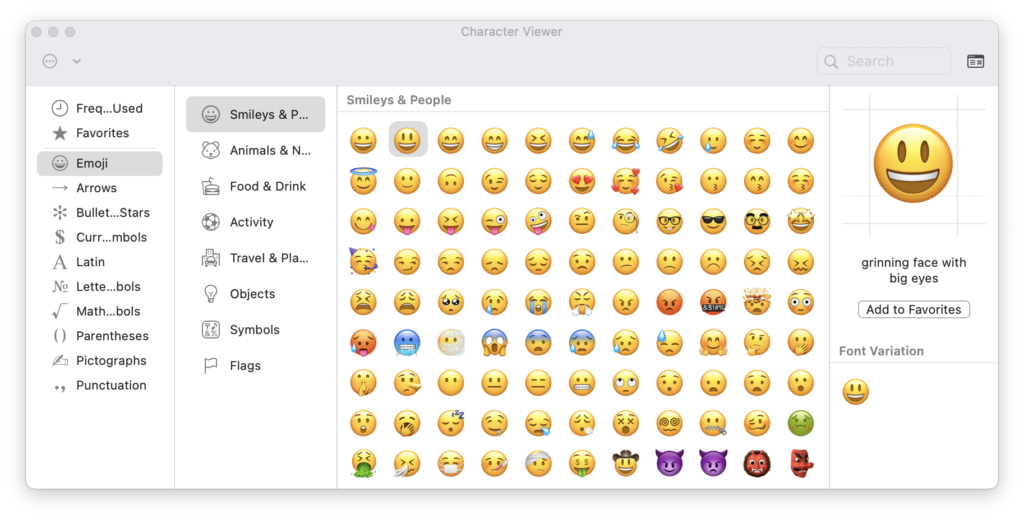Viewport: 1024px width, 519px height.
Task: Pick the cowboy hat face emoji
Action: pos(626,463)
